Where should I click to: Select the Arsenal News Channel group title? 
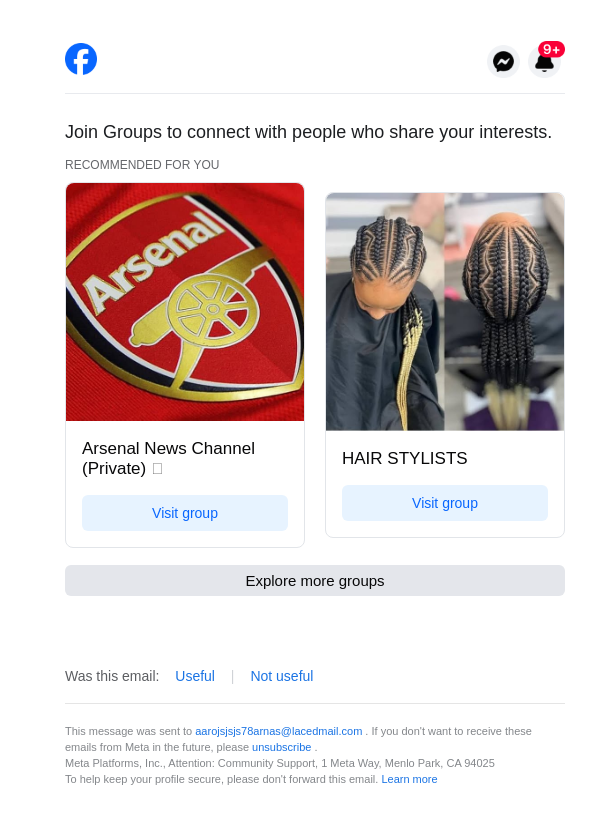[168, 458]
